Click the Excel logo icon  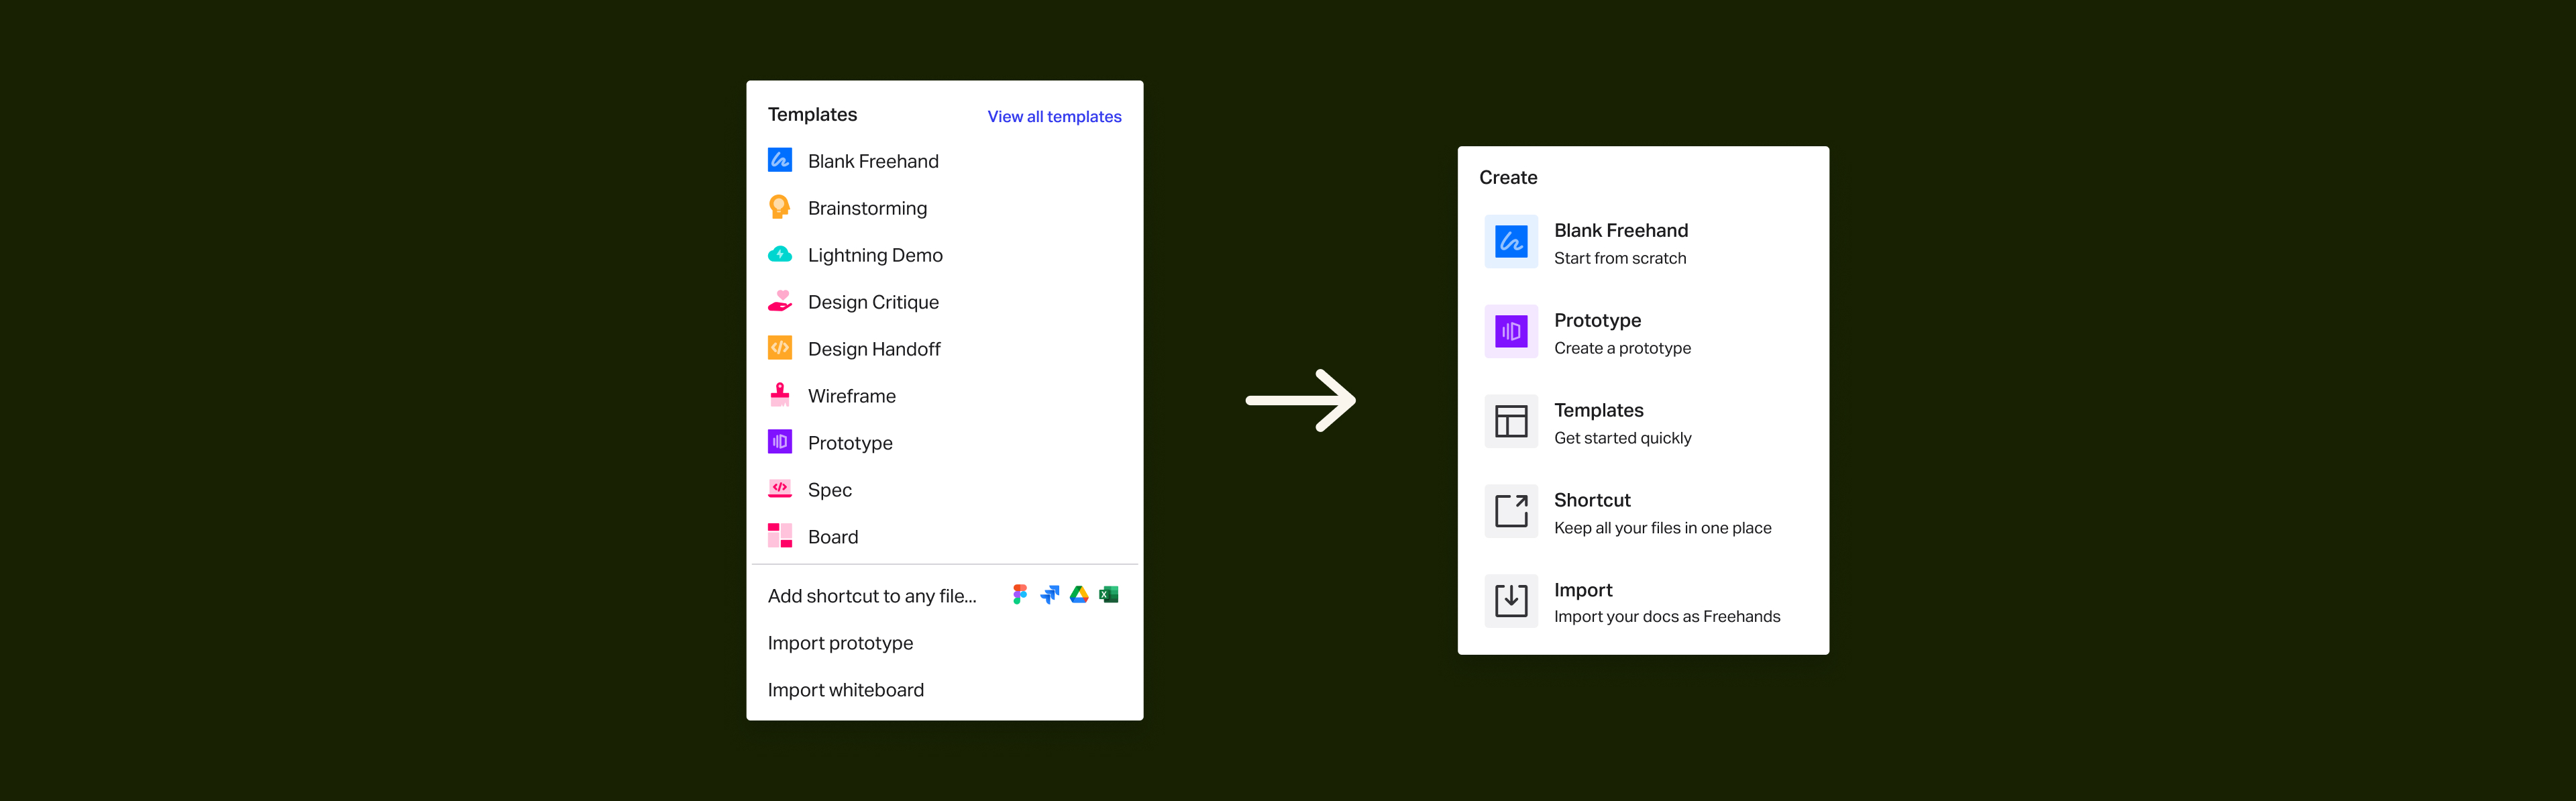pyautogui.click(x=1108, y=595)
